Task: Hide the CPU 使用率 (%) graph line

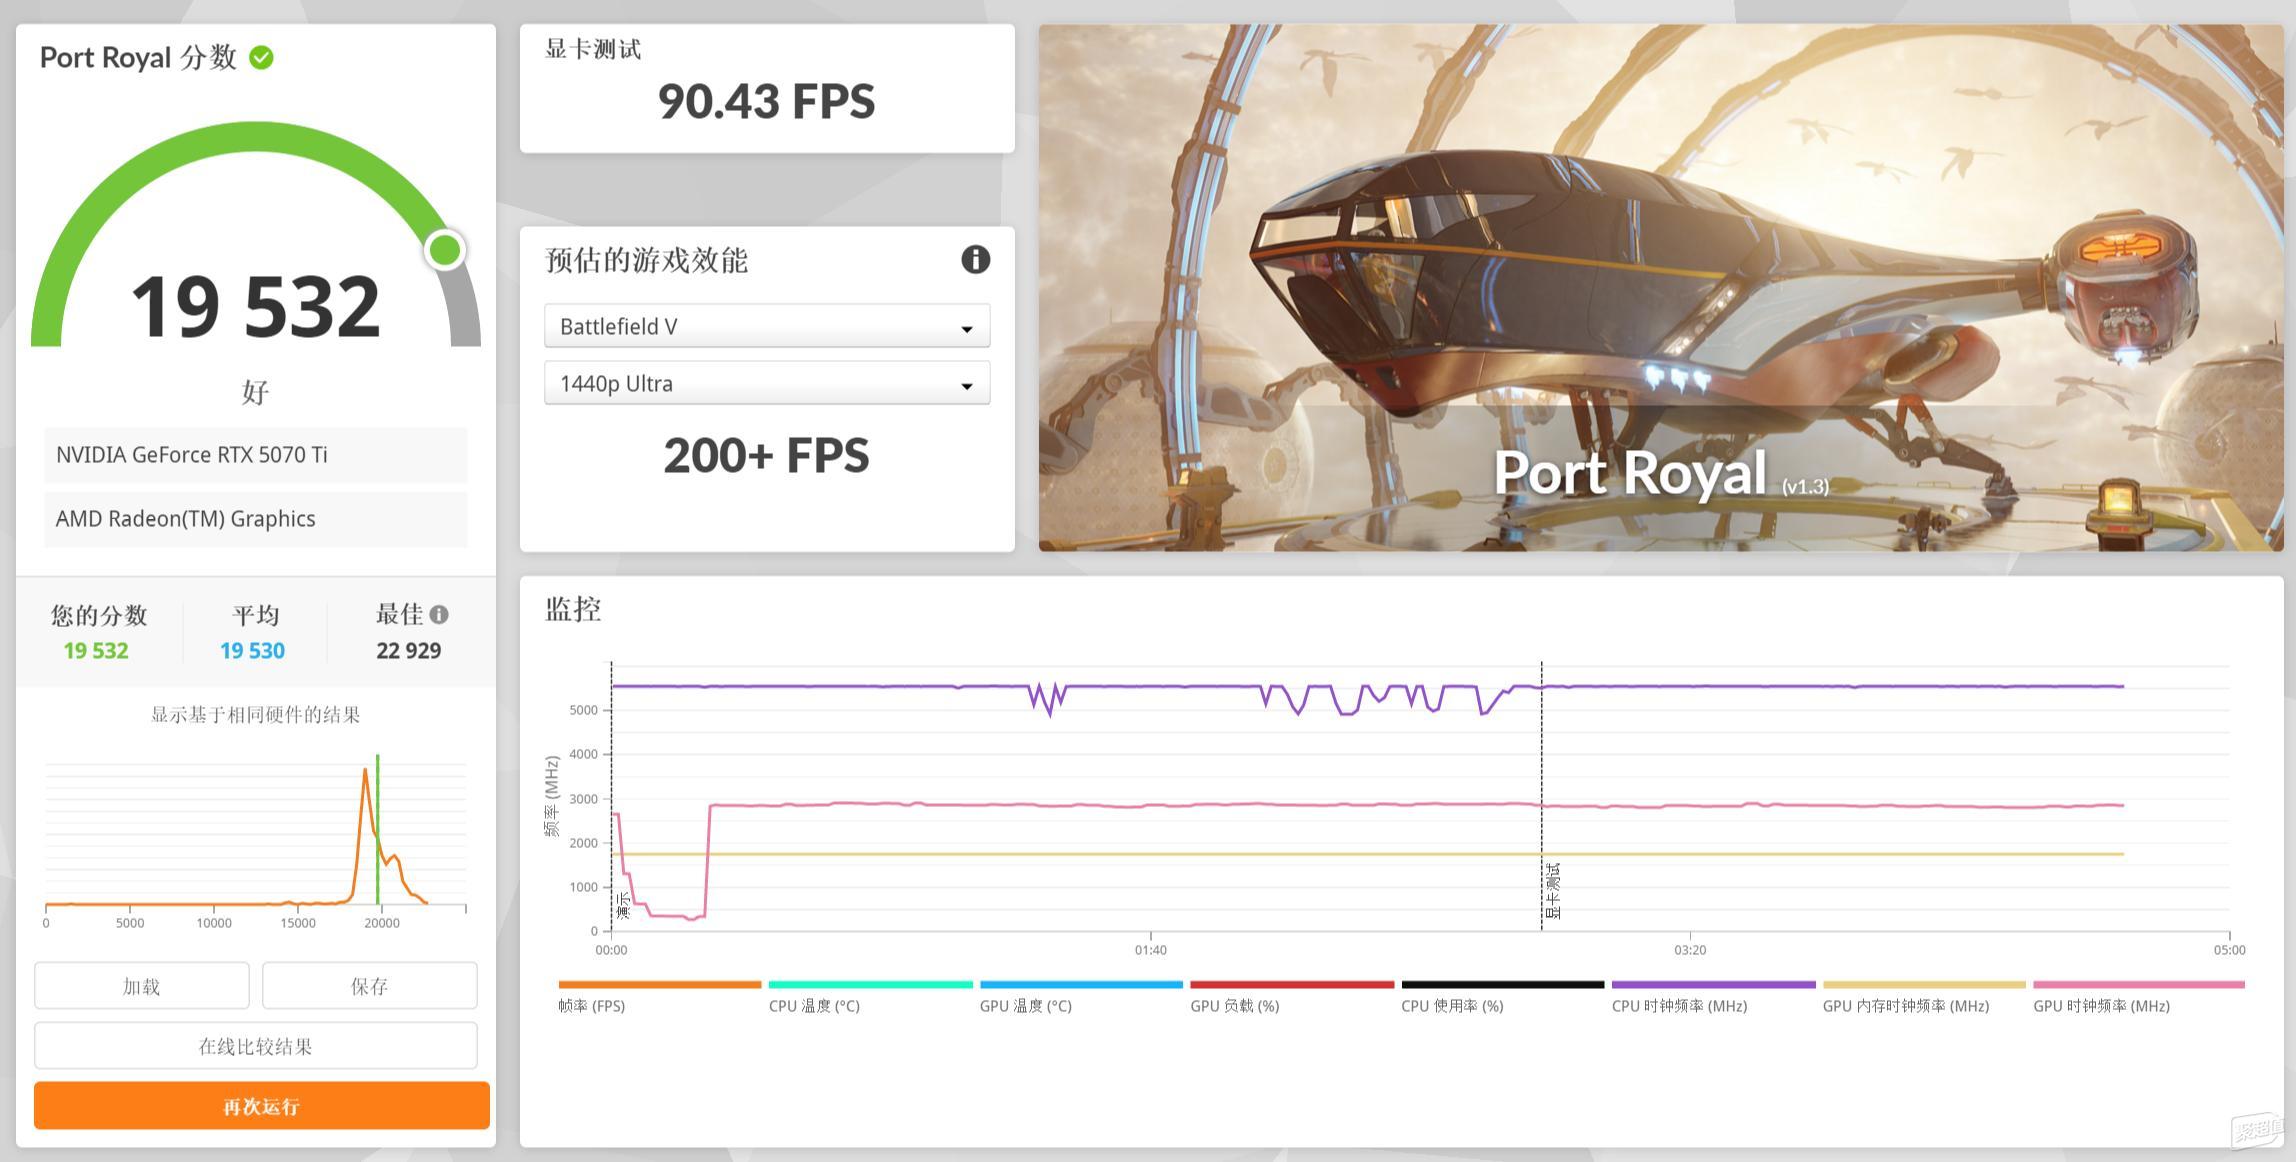Action: click(1505, 984)
